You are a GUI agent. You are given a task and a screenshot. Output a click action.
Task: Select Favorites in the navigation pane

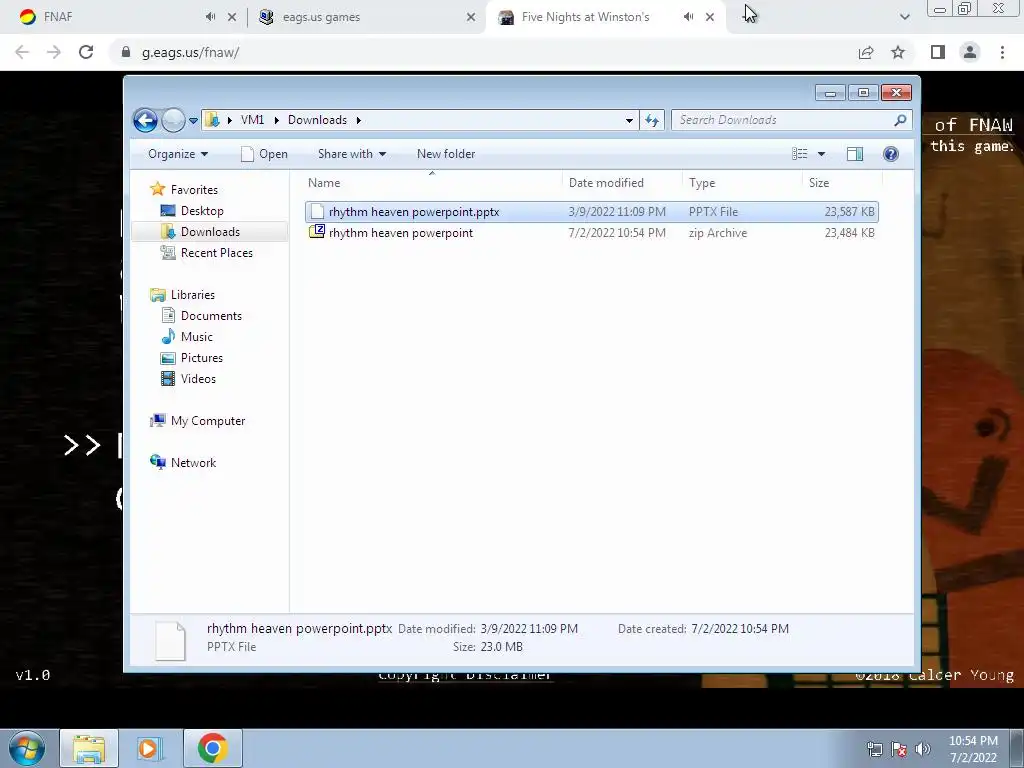[194, 189]
